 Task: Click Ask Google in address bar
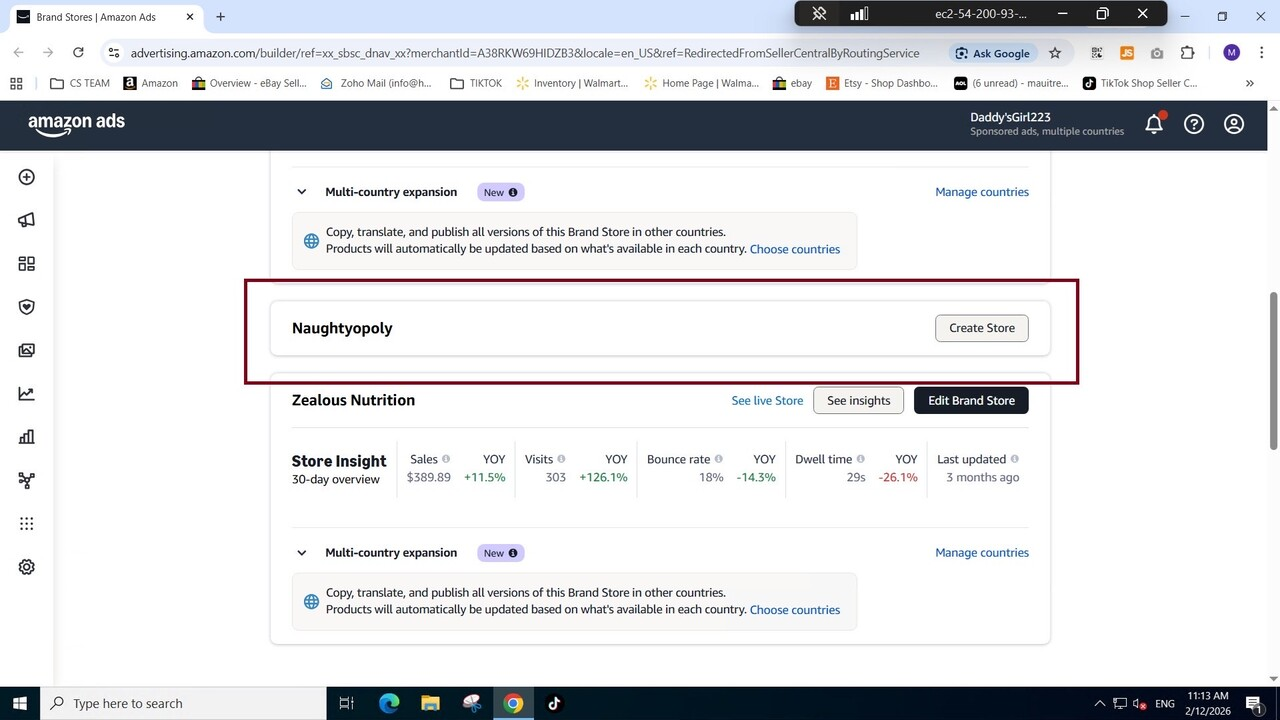(x=992, y=53)
